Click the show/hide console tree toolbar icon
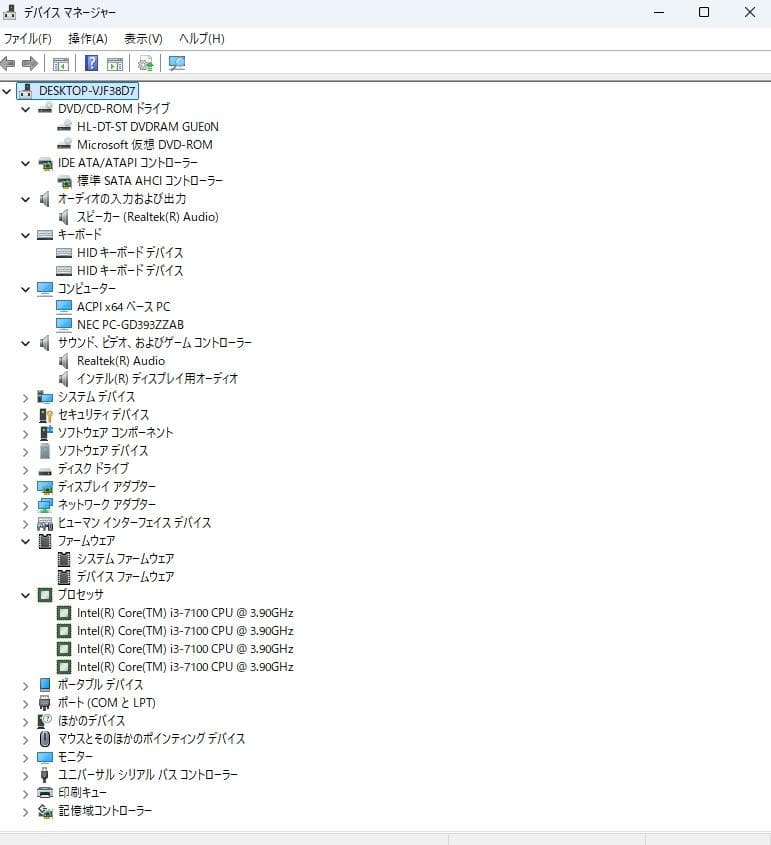The image size is (771, 845). pyautogui.click(x=60, y=64)
